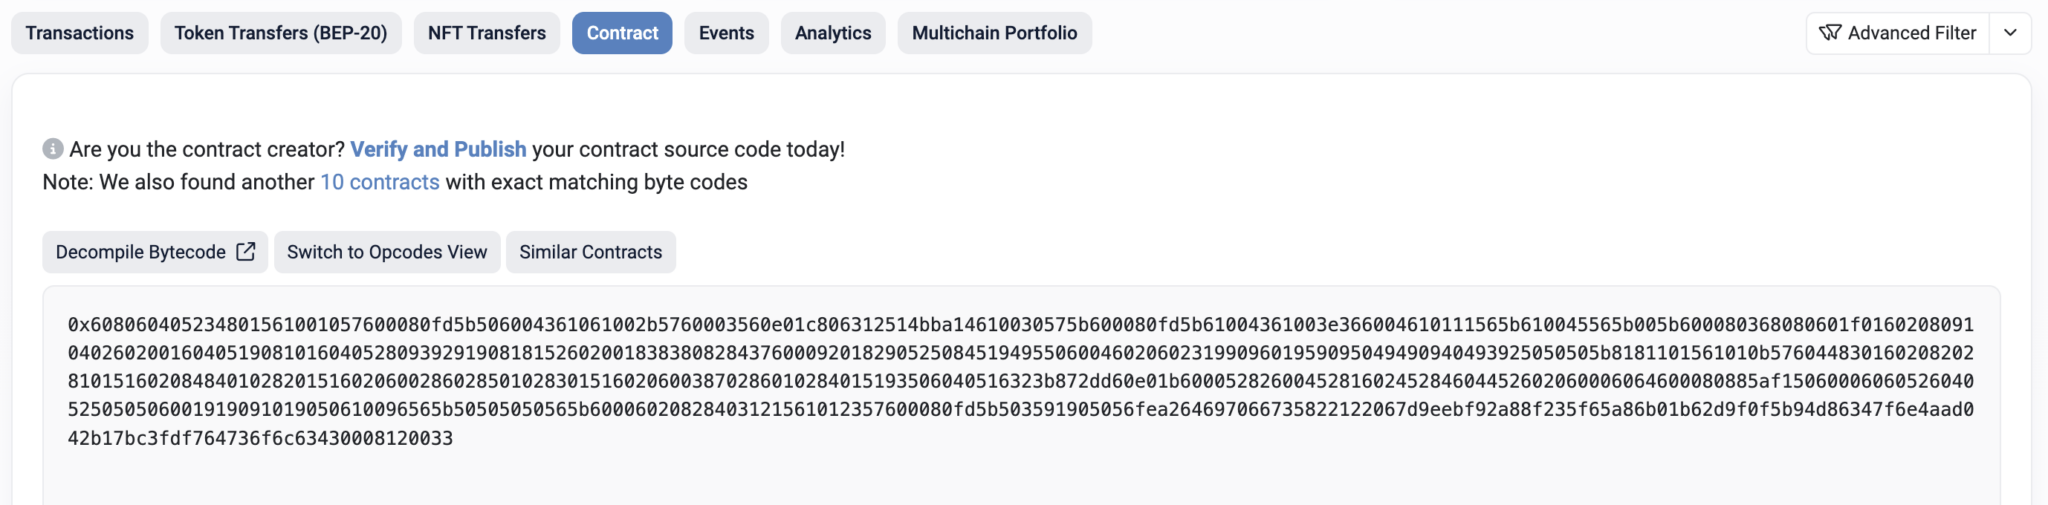
Task: Open the 10 contracts link
Action: 380,182
